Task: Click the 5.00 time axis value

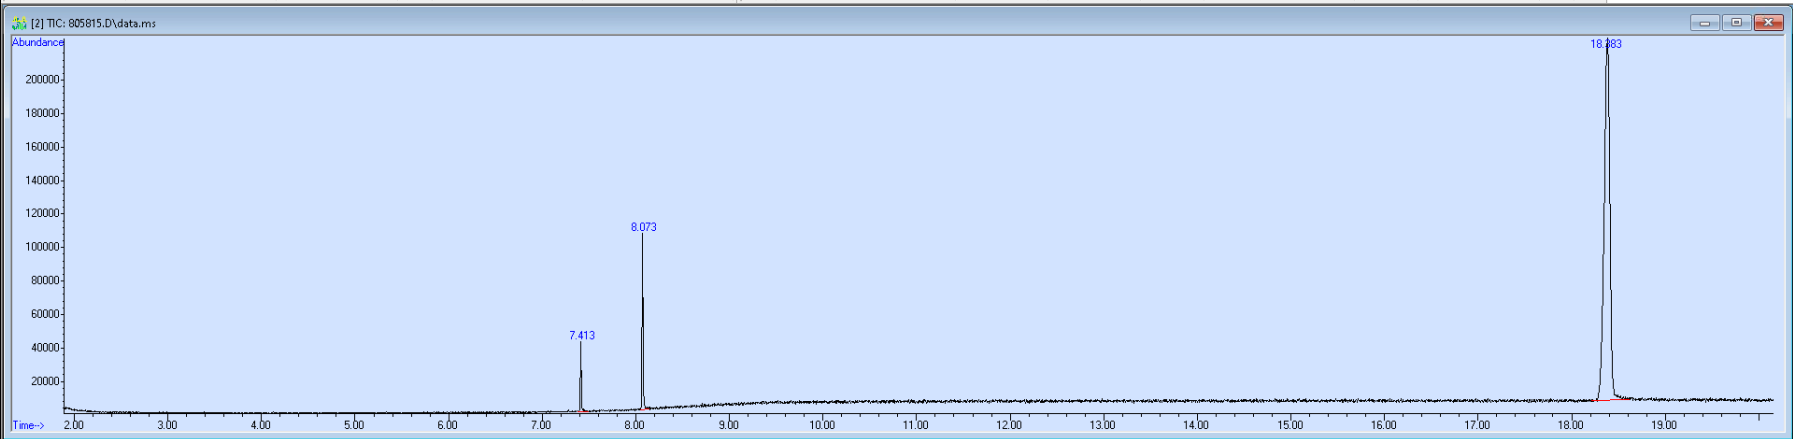Action: 354,425
